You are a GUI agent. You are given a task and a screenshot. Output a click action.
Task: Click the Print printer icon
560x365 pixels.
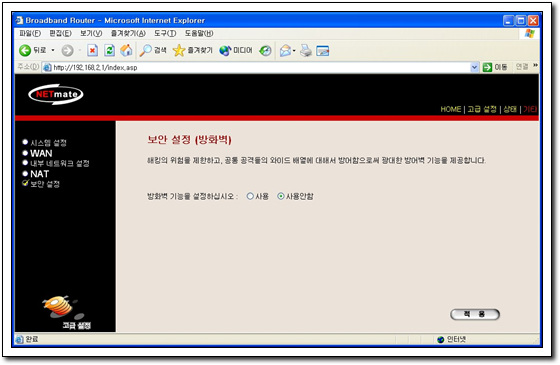(306, 50)
